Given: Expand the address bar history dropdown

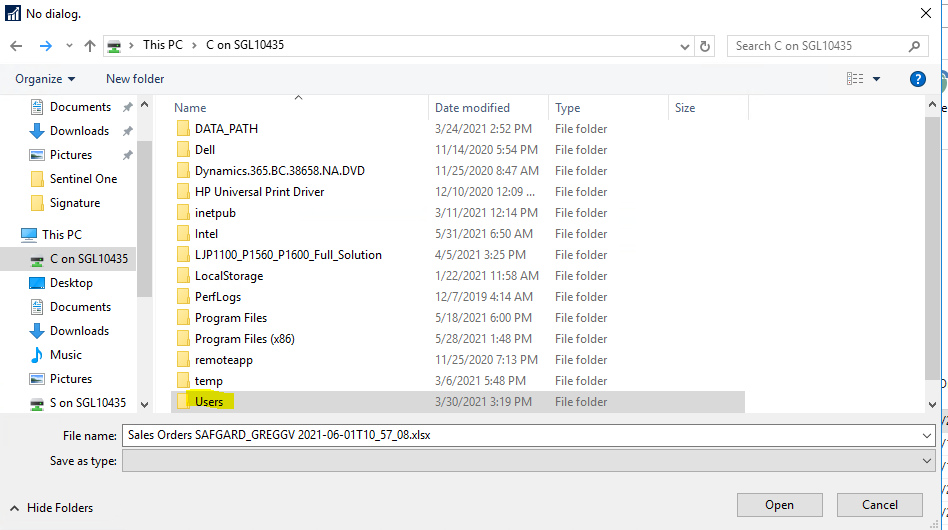Looking at the screenshot, I should [x=684, y=47].
